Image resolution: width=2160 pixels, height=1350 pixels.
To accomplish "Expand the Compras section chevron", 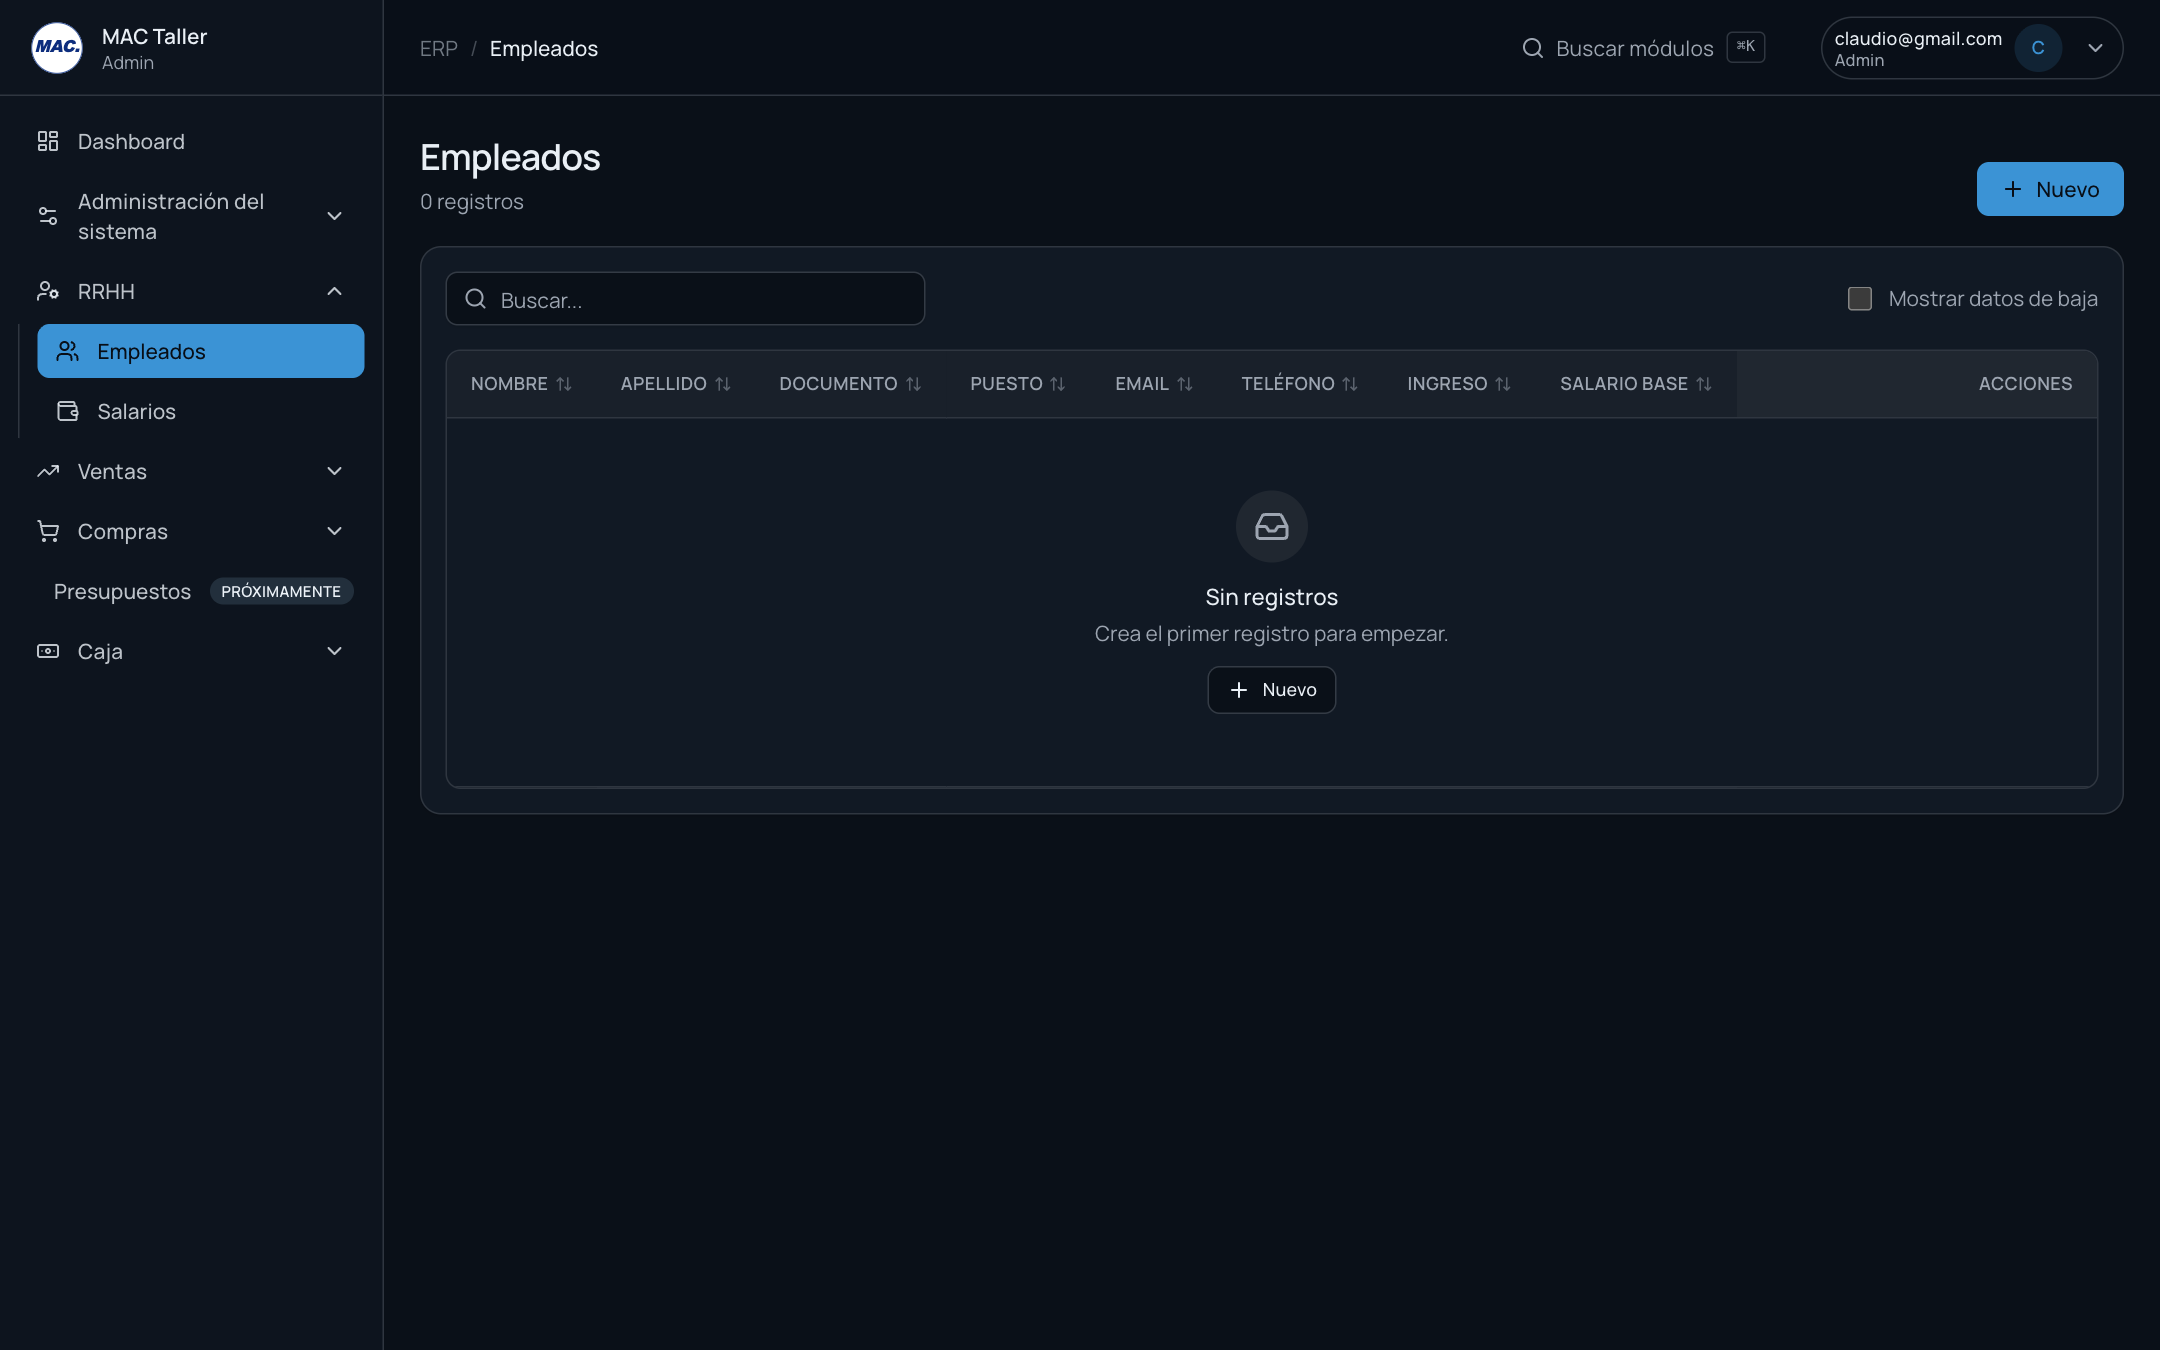I will point(335,531).
